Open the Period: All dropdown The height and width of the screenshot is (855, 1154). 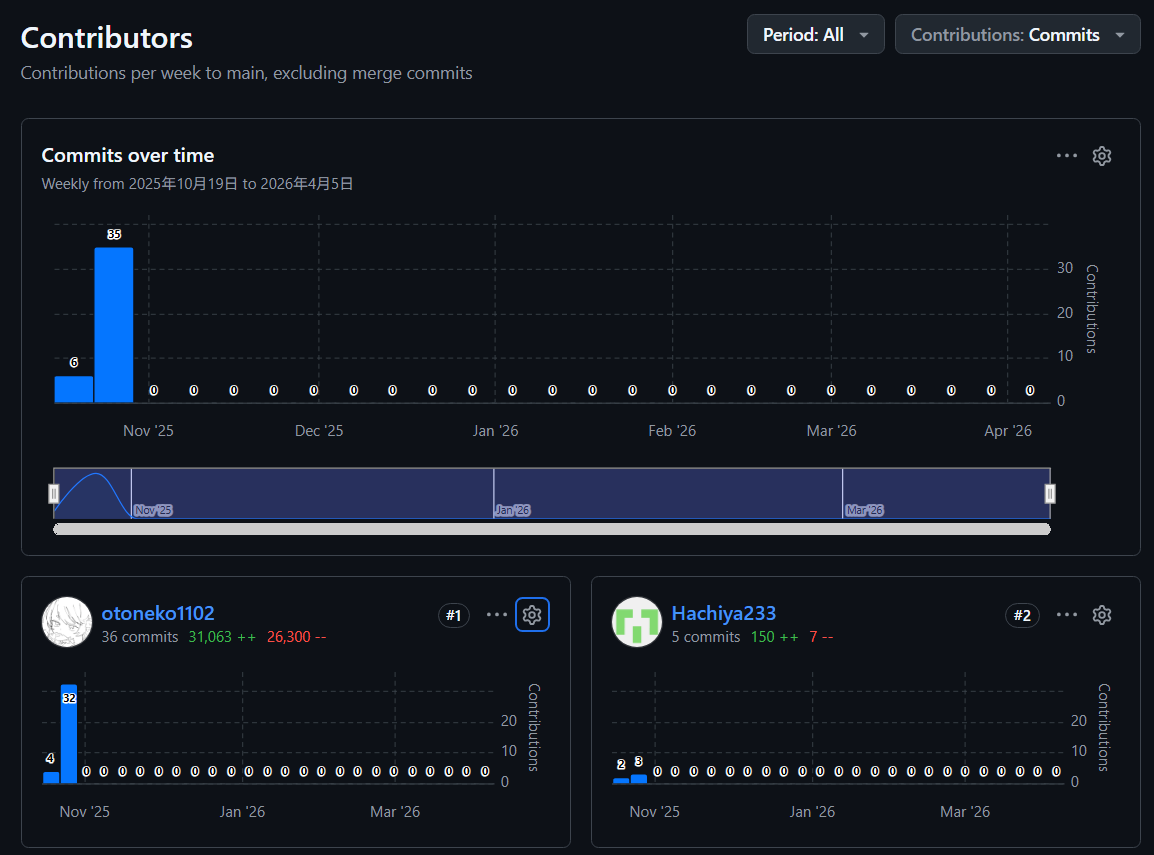pyautogui.click(x=815, y=35)
